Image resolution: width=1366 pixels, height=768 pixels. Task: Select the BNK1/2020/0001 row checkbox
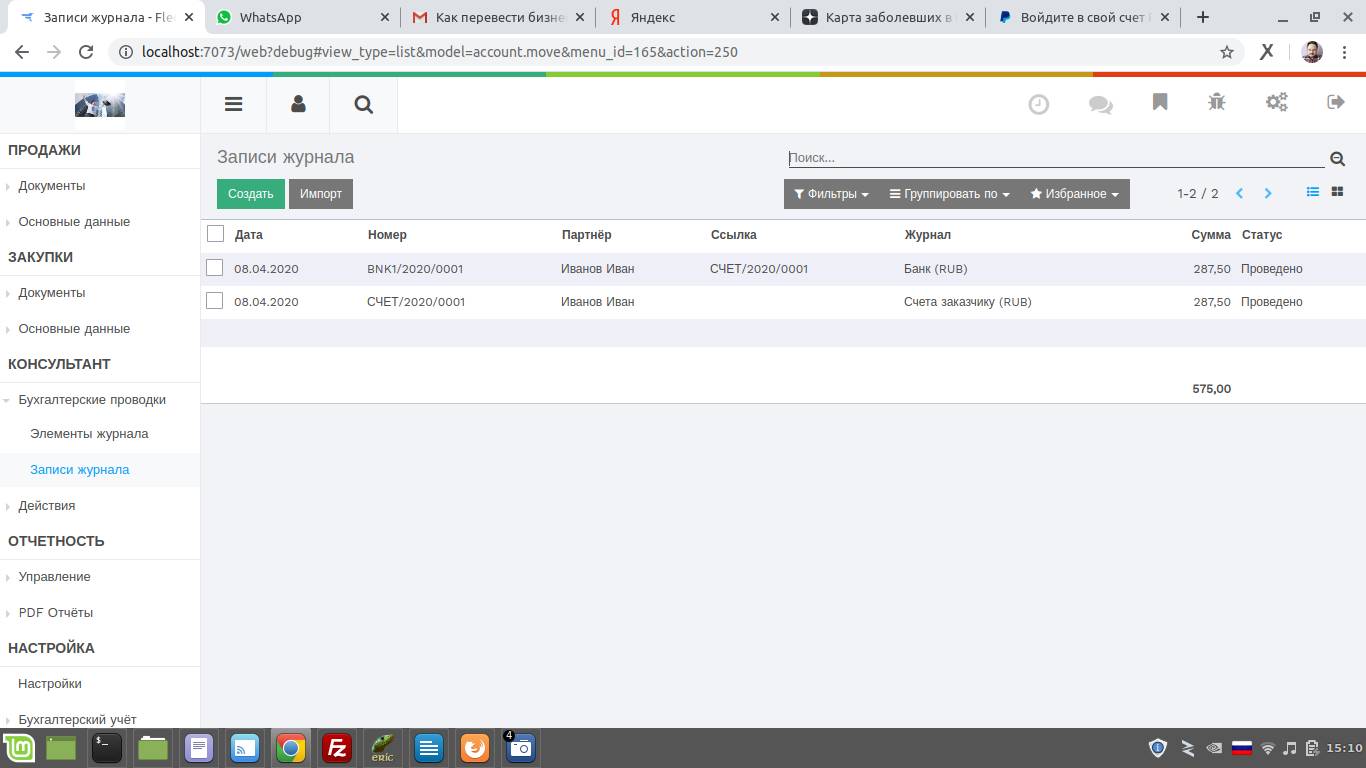point(214,268)
